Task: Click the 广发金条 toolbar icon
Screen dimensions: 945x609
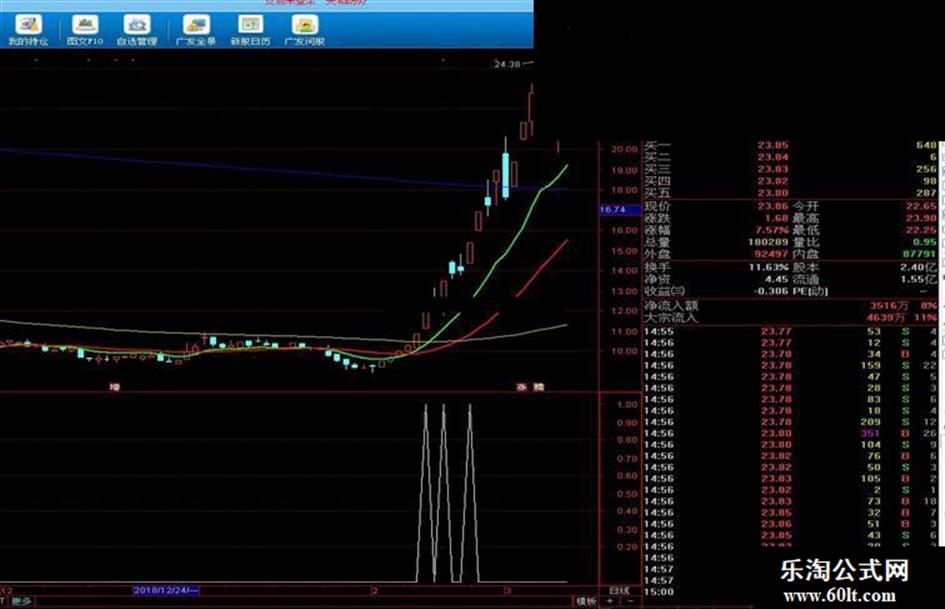Action: point(196,30)
